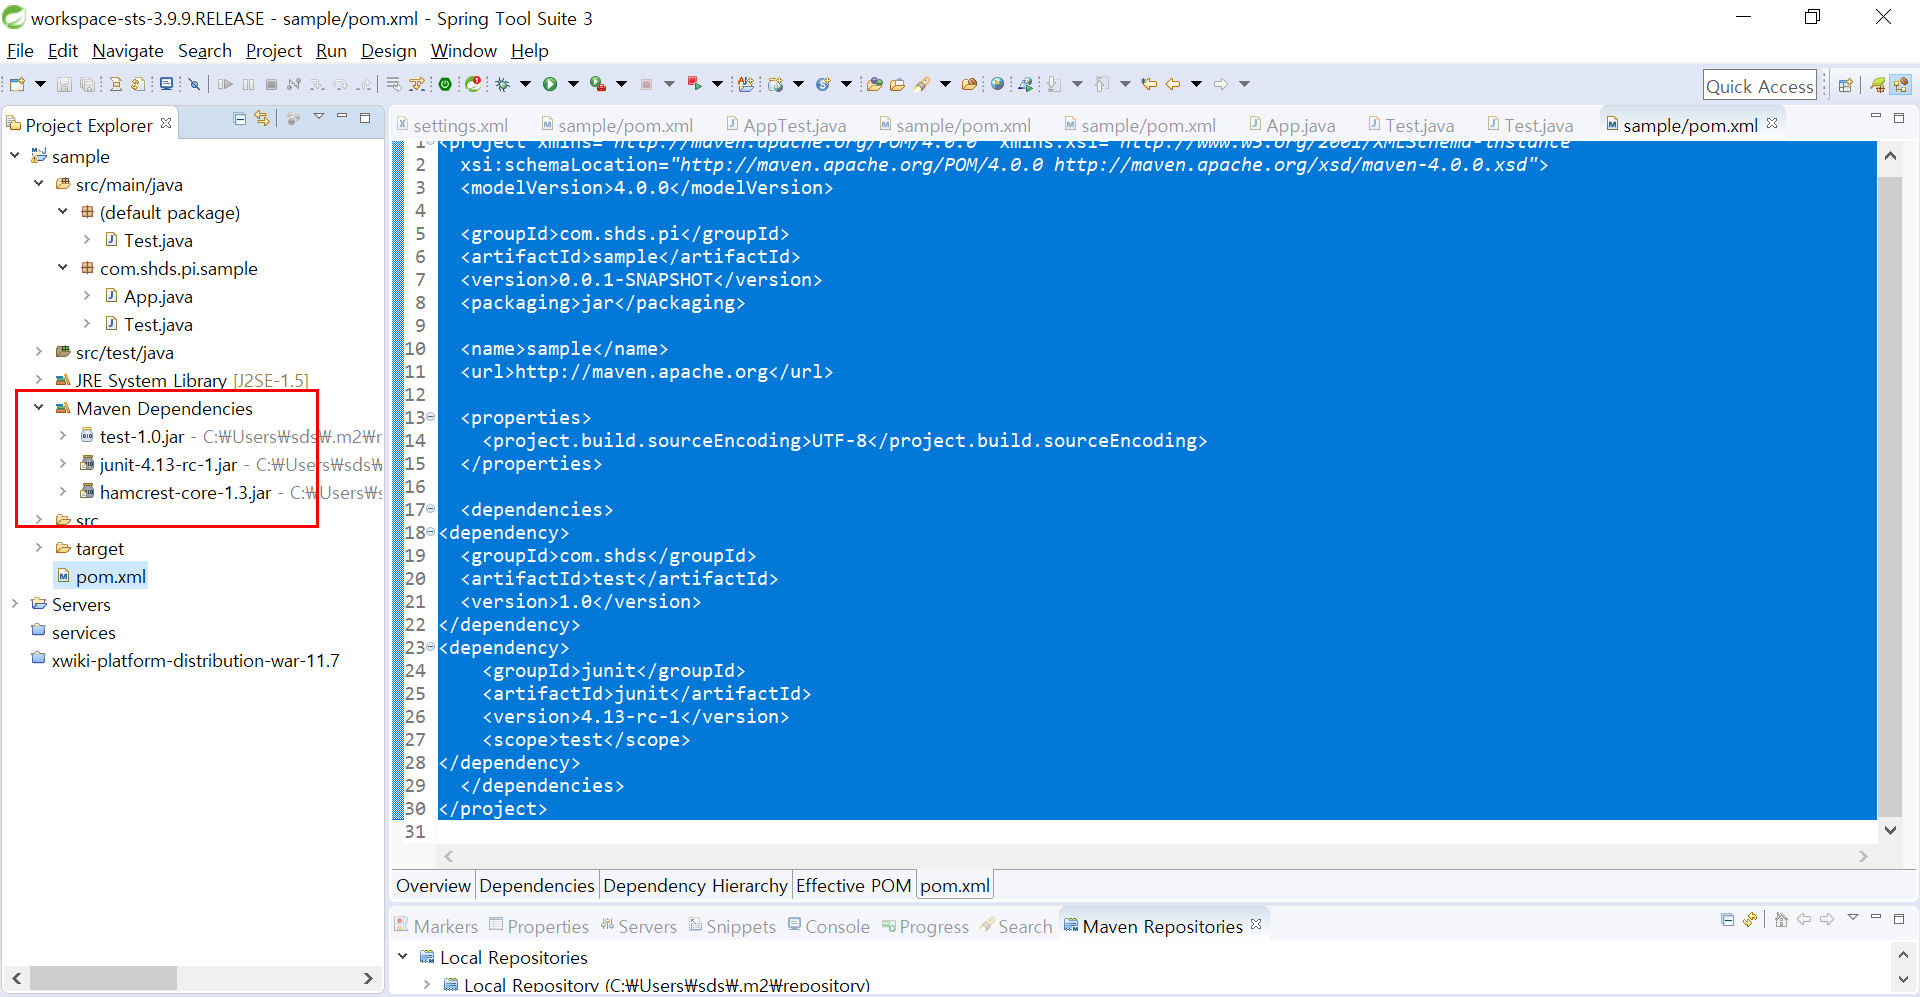Click Collapse All in Maven Repositories view
Viewport: 1920px width, 997px height.
(1728, 920)
